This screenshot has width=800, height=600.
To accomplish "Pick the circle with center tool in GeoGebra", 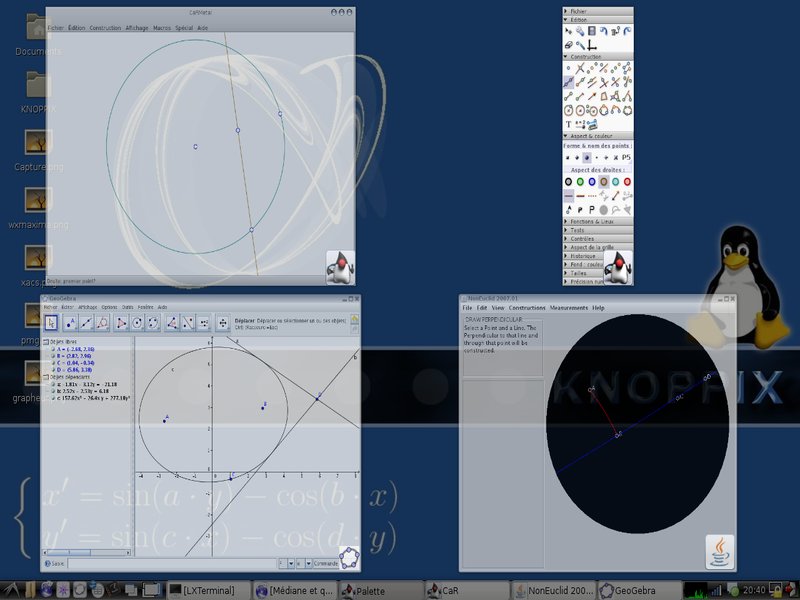I will (x=137, y=322).
